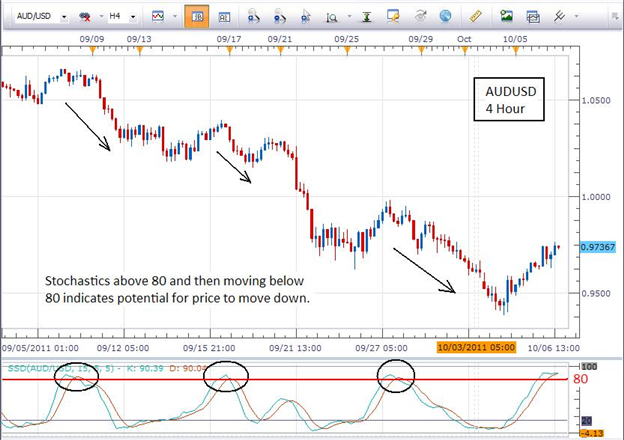Click the 100 level on stochastic axis
This screenshot has width=624, height=440.
[x=589, y=366]
